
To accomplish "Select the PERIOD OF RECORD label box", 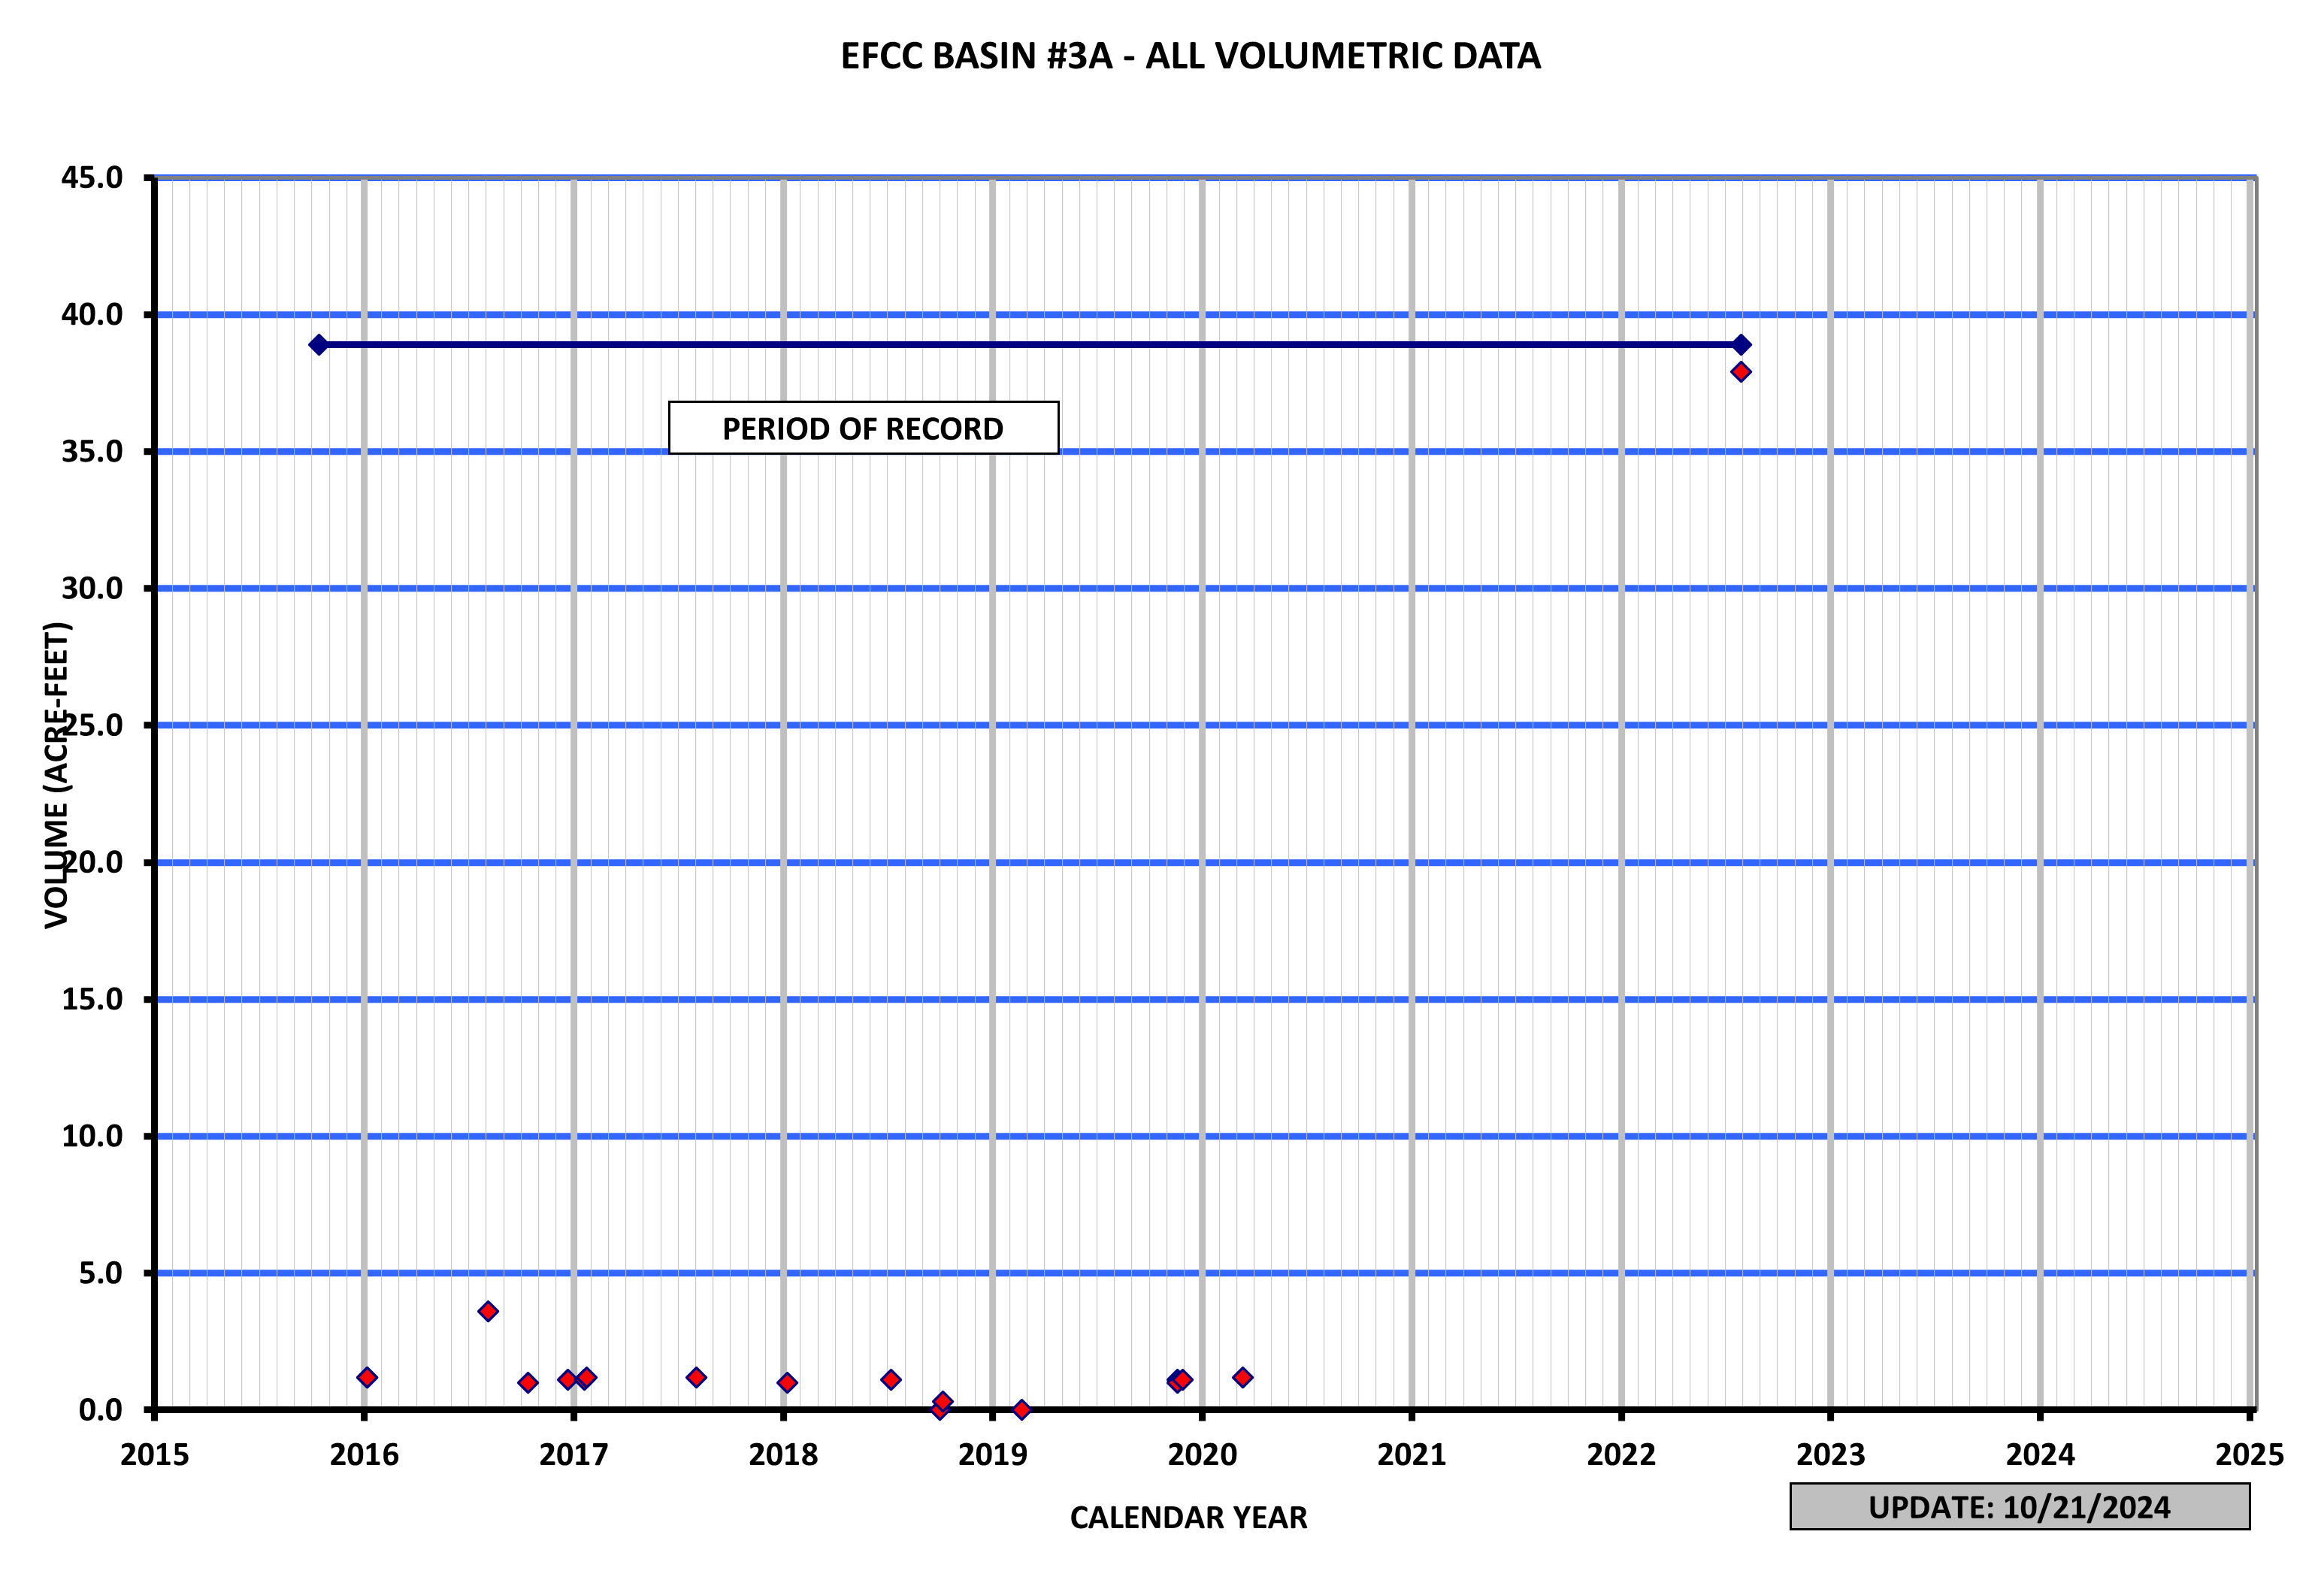I will [x=863, y=428].
